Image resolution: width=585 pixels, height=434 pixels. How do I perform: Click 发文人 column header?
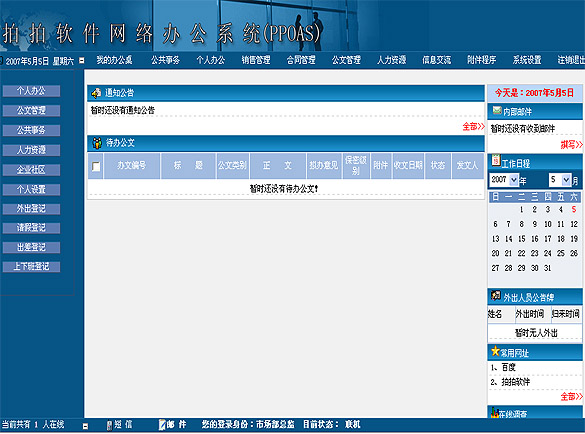[x=467, y=166]
